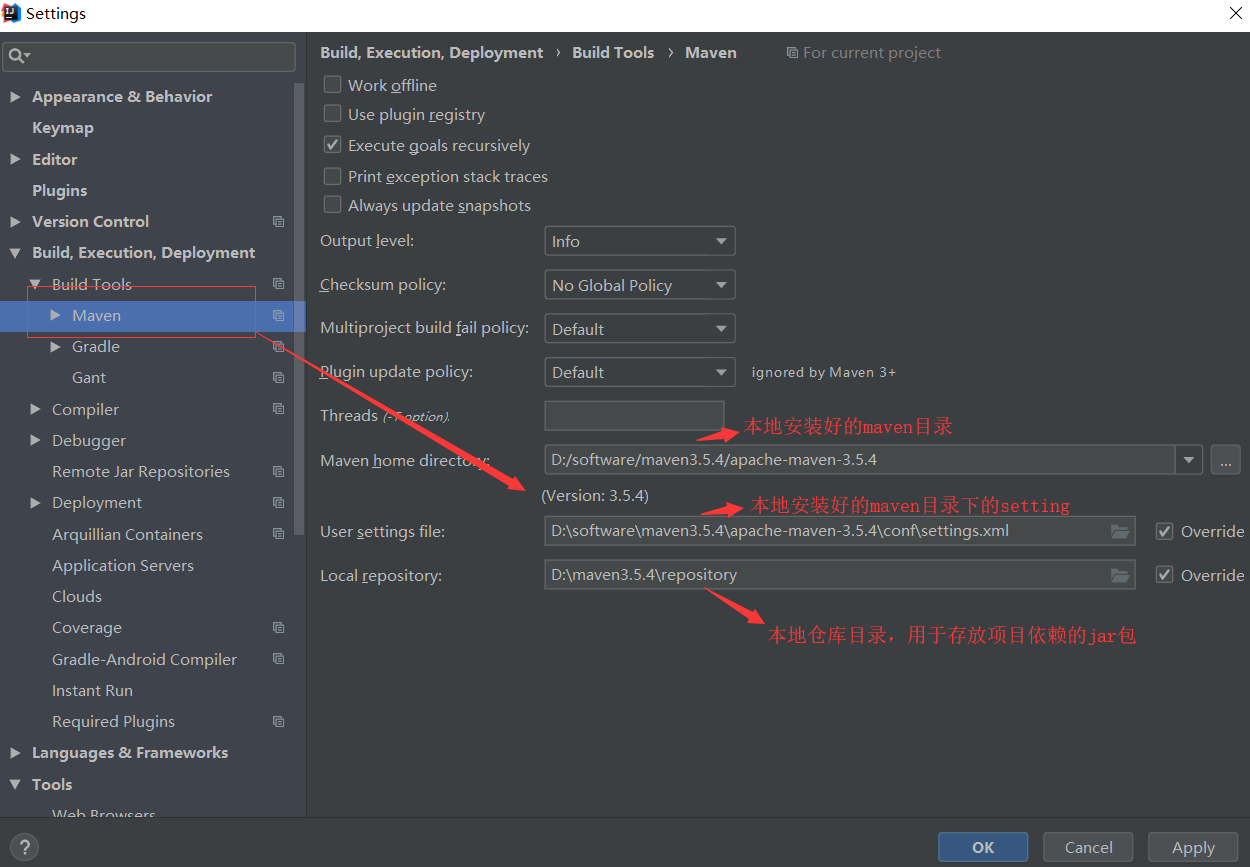Viewport: 1250px width, 867px height.
Task: Click project-level icon beside Compiler
Action: [279, 409]
